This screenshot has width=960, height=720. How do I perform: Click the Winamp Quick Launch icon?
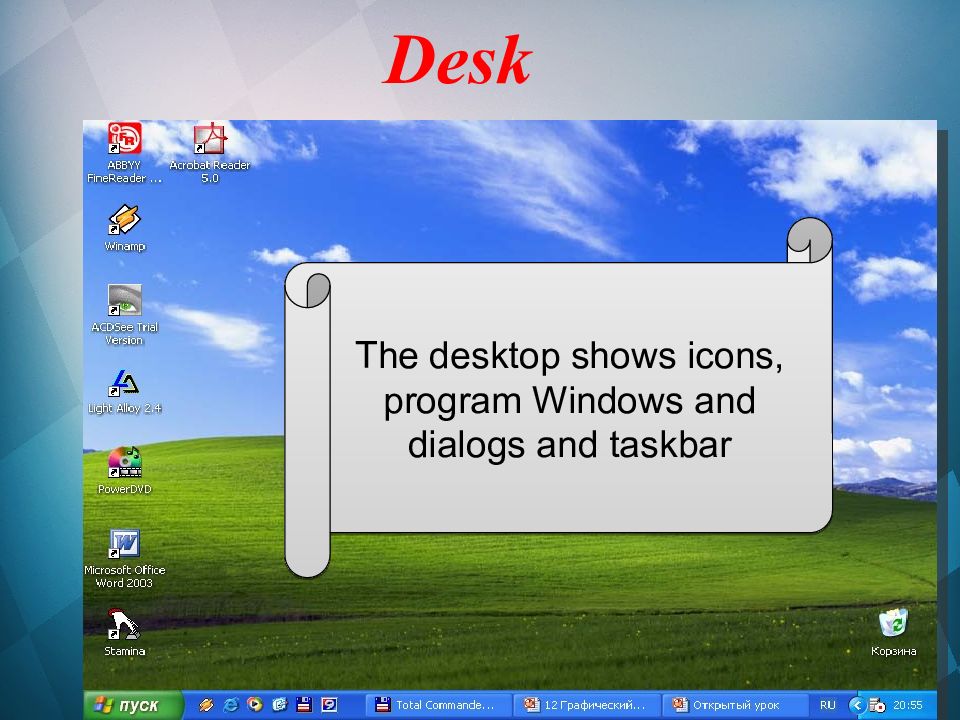(x=205, y=705)
